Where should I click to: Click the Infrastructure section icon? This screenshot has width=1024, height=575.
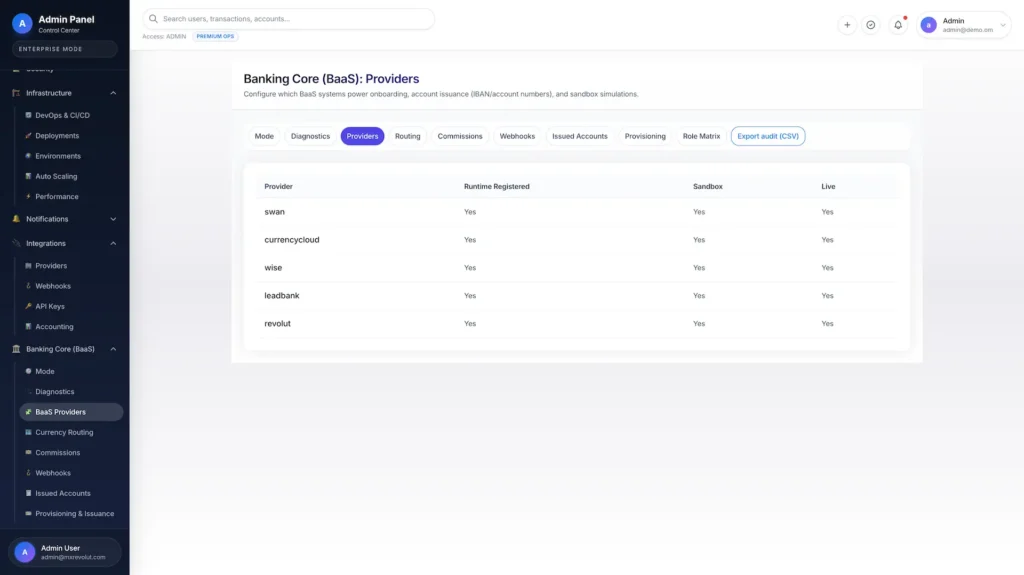(x=16, y=93)
